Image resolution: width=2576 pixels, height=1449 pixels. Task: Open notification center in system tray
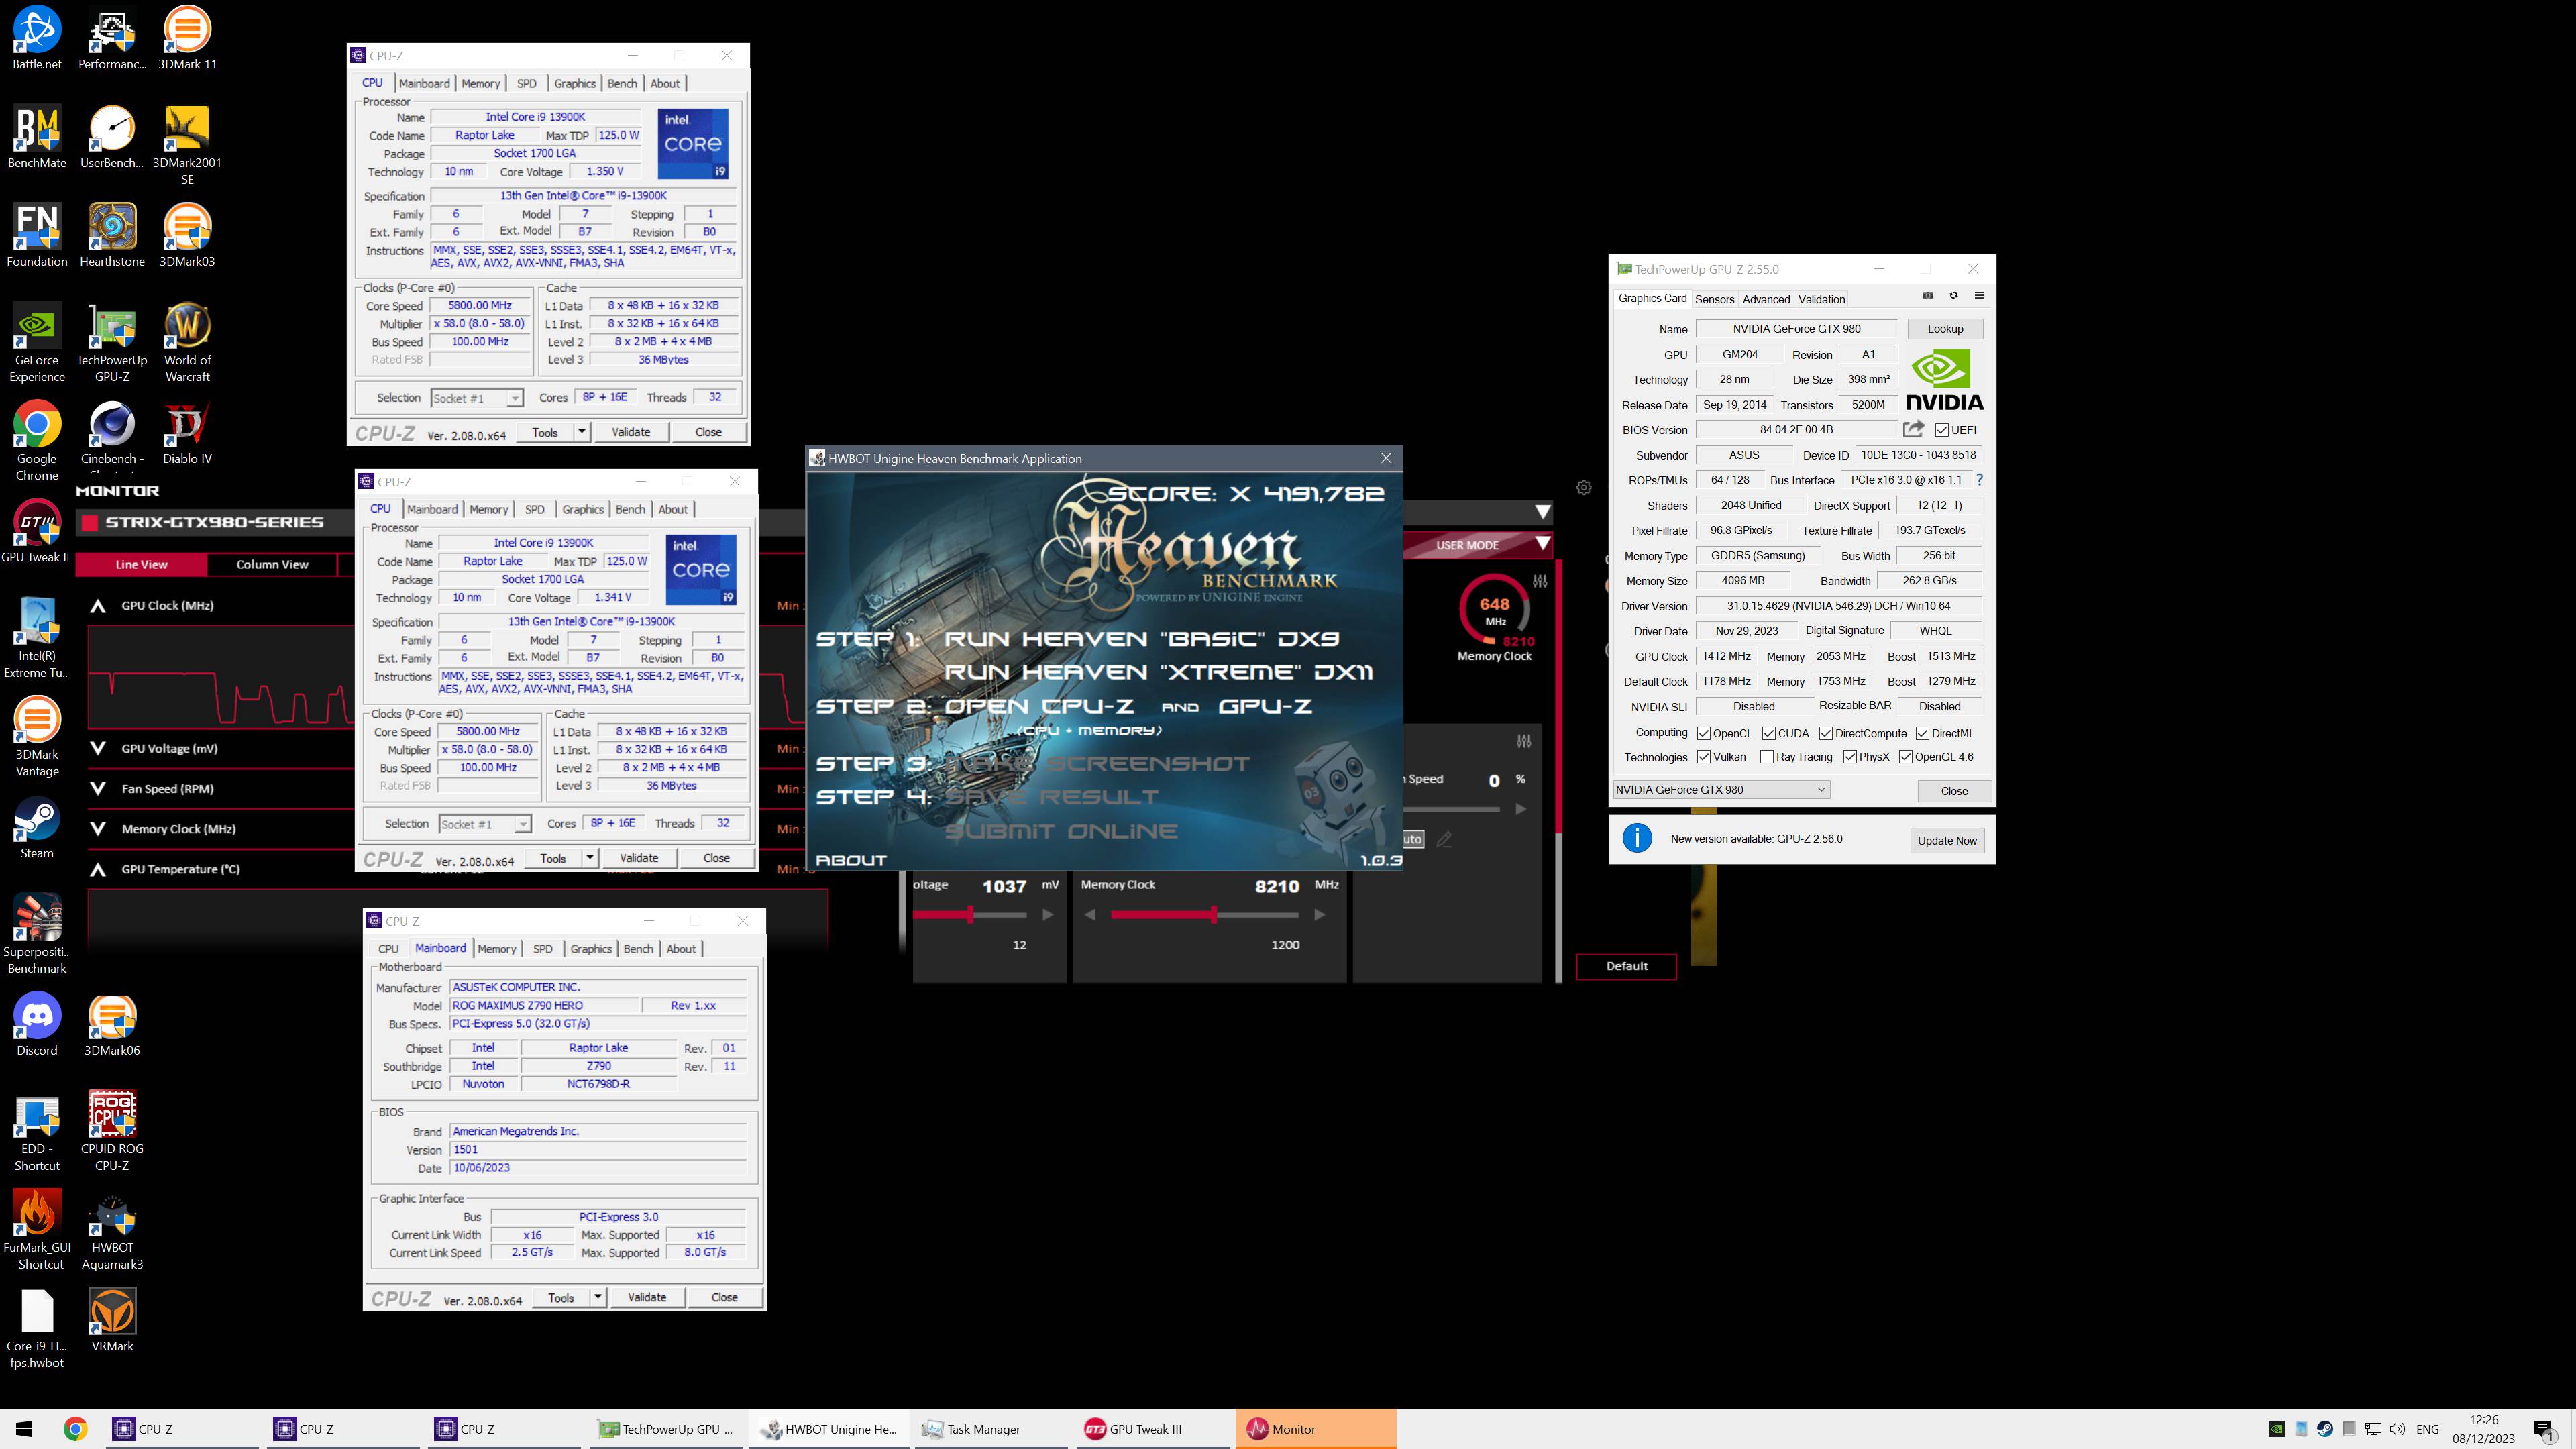click(2545, 1430)
